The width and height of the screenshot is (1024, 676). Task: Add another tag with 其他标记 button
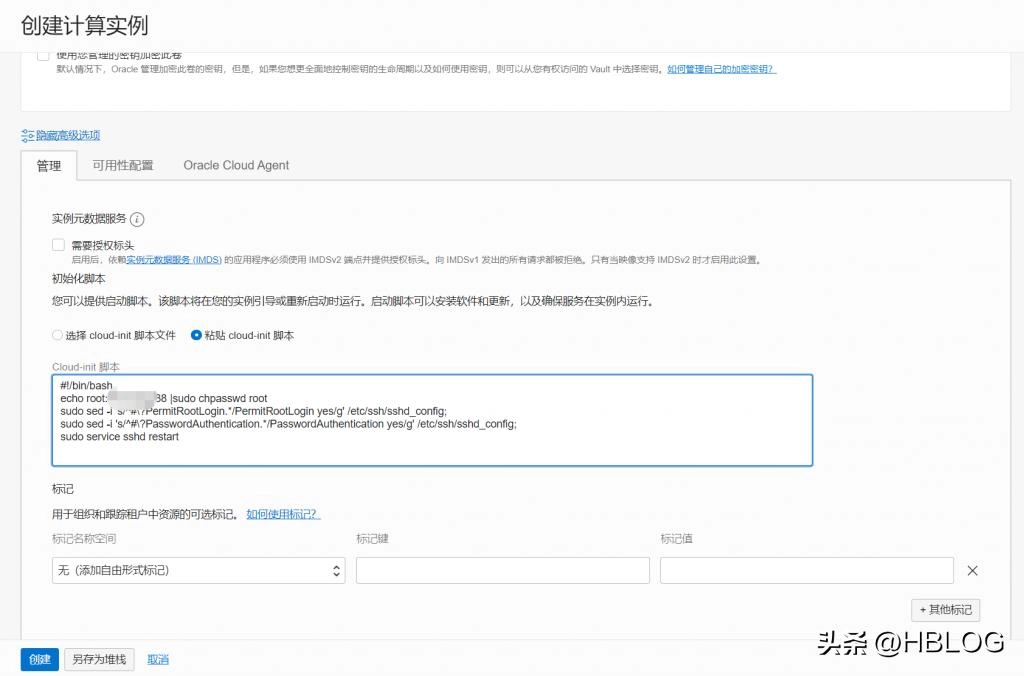945,610
